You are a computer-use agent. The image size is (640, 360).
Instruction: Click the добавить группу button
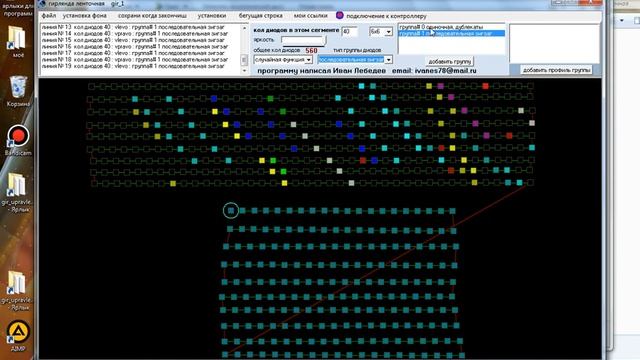tap(450, 62)
